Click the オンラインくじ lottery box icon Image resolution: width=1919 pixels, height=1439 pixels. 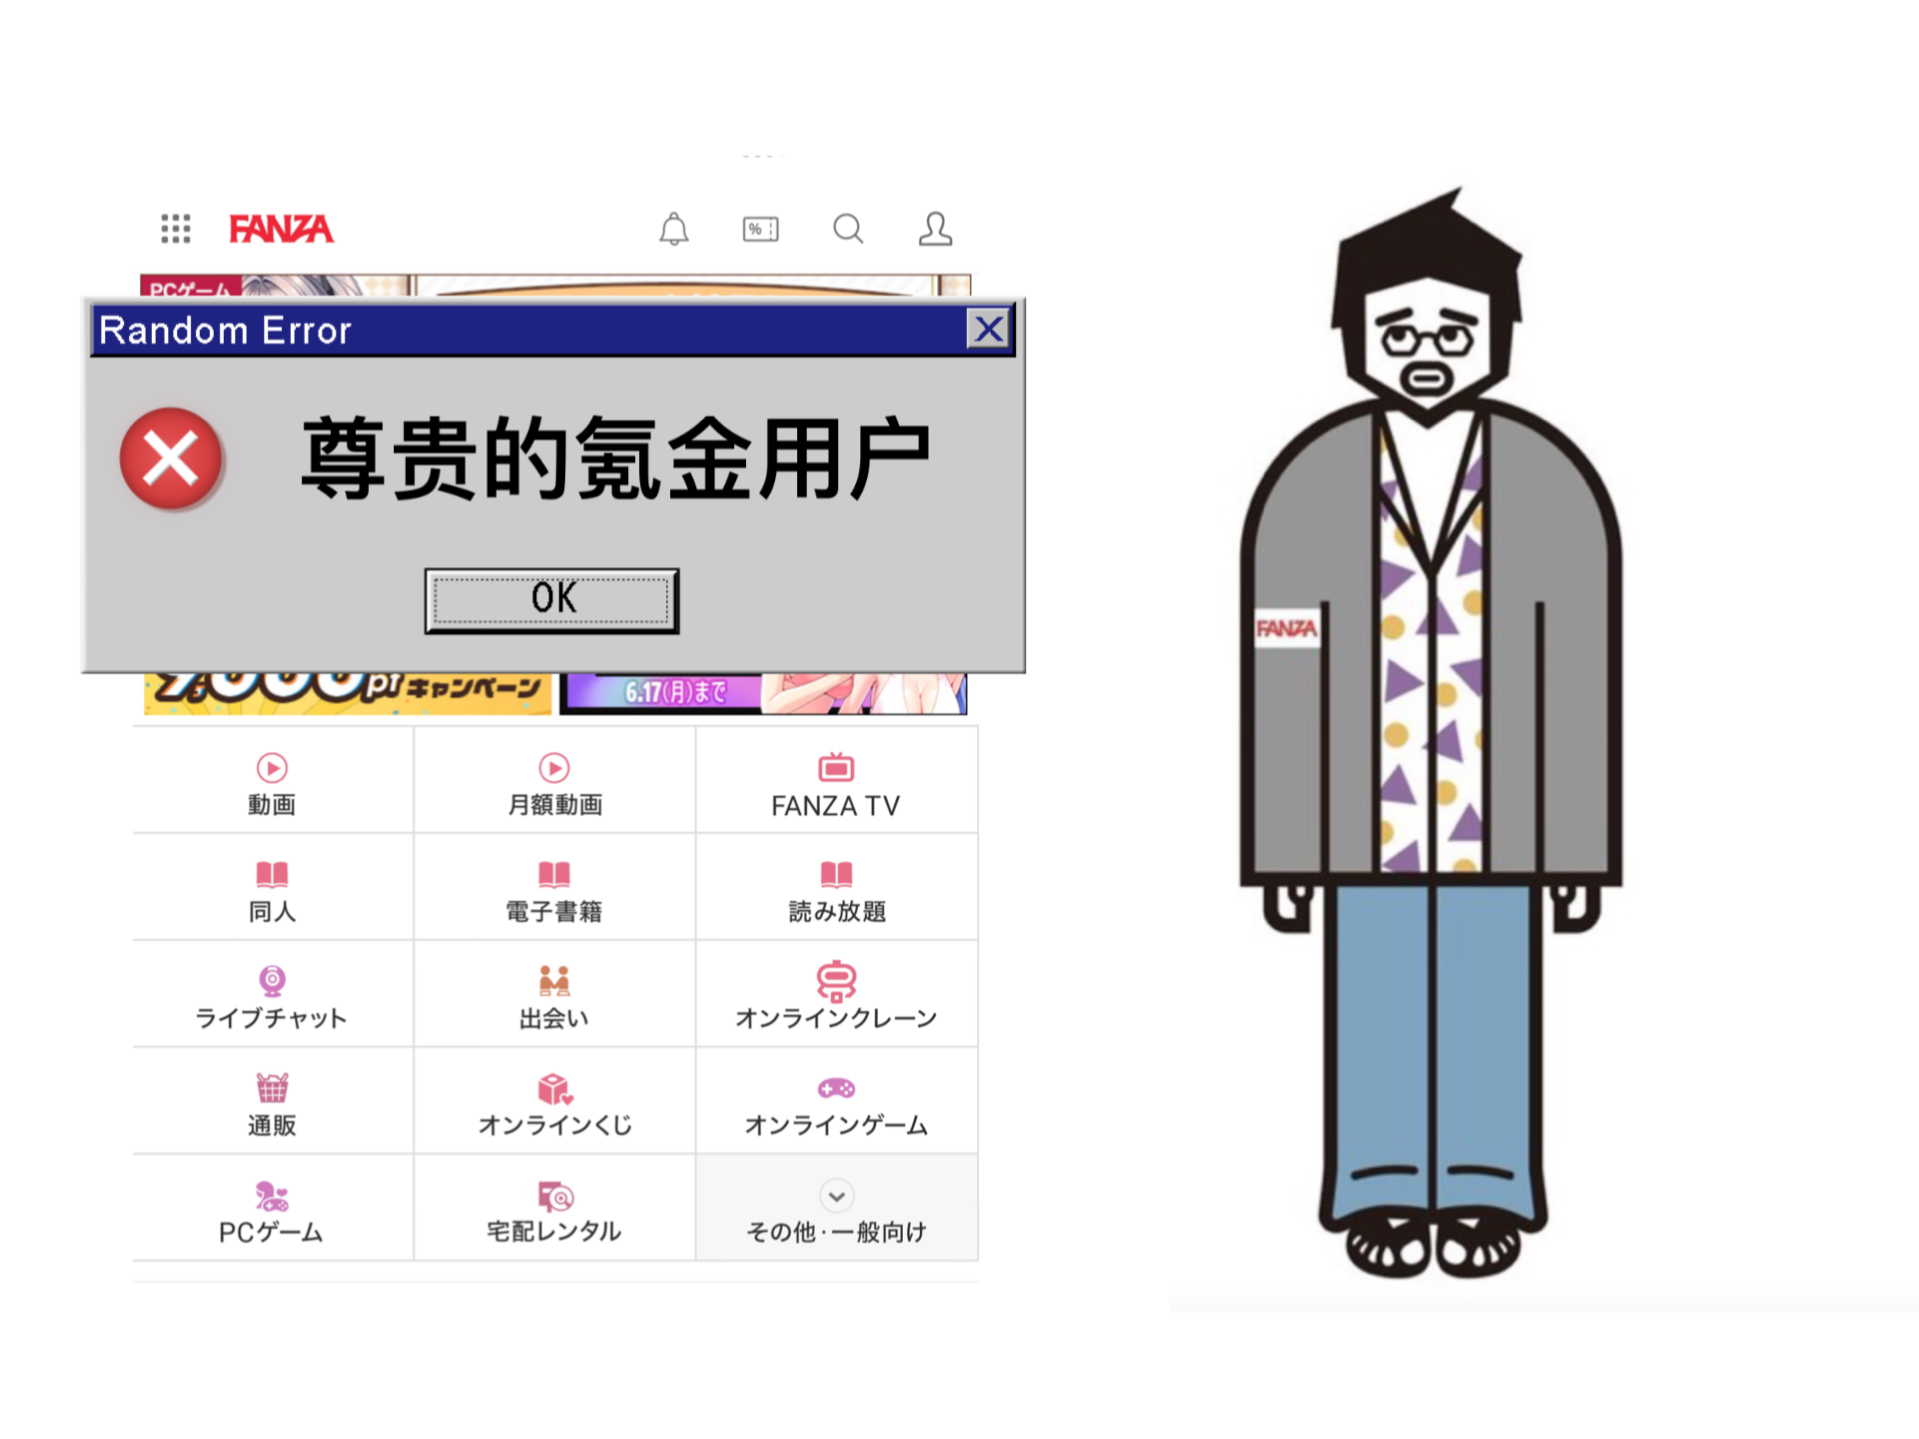click(x=555, y=1089)
